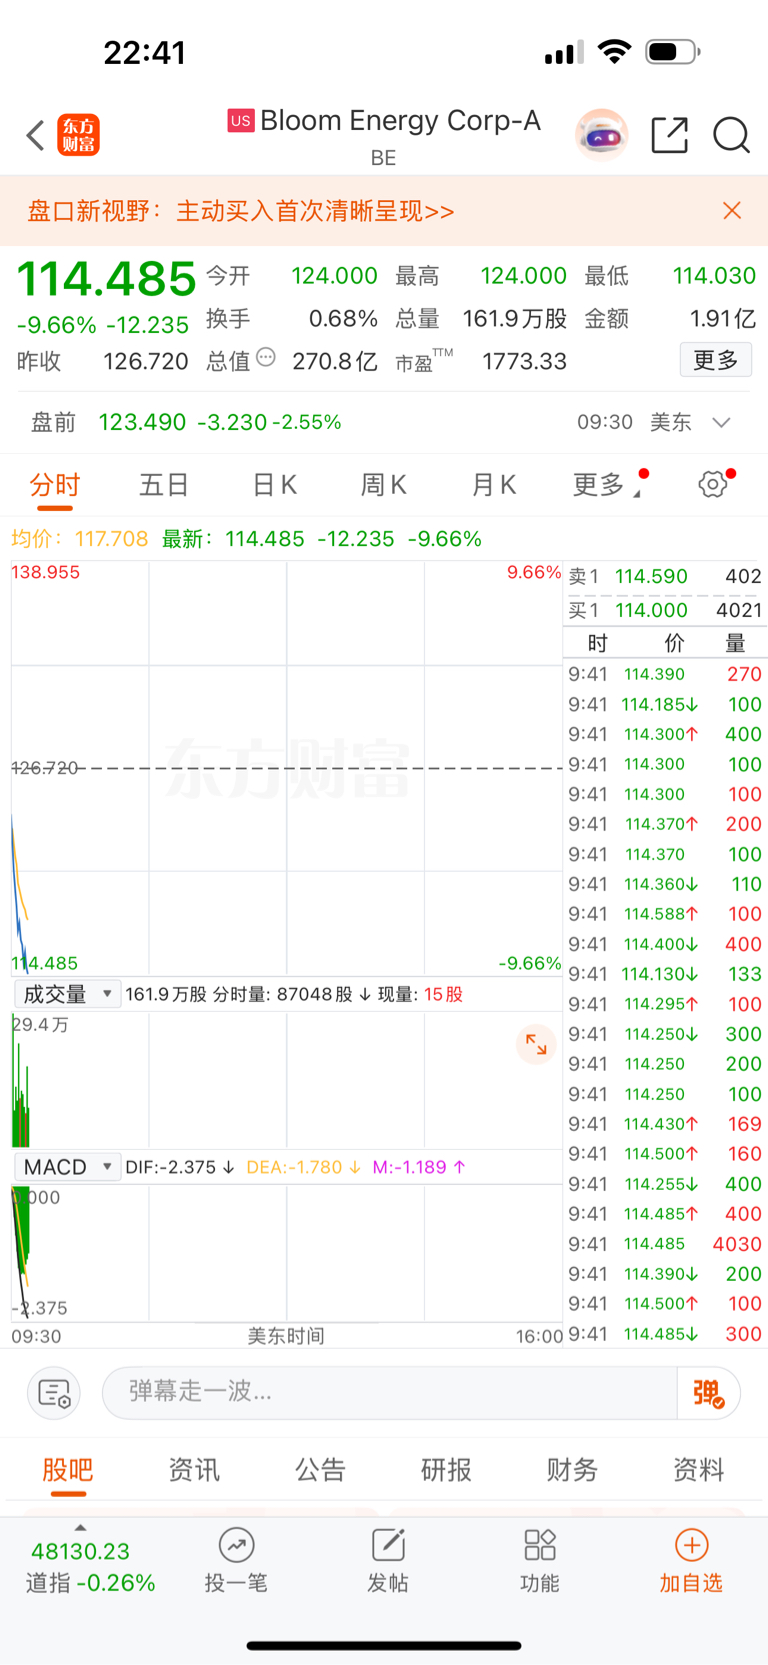Select the 114.485 4030 trade row
Viewport: 768px width, 1665px height.
point(665,1244)
